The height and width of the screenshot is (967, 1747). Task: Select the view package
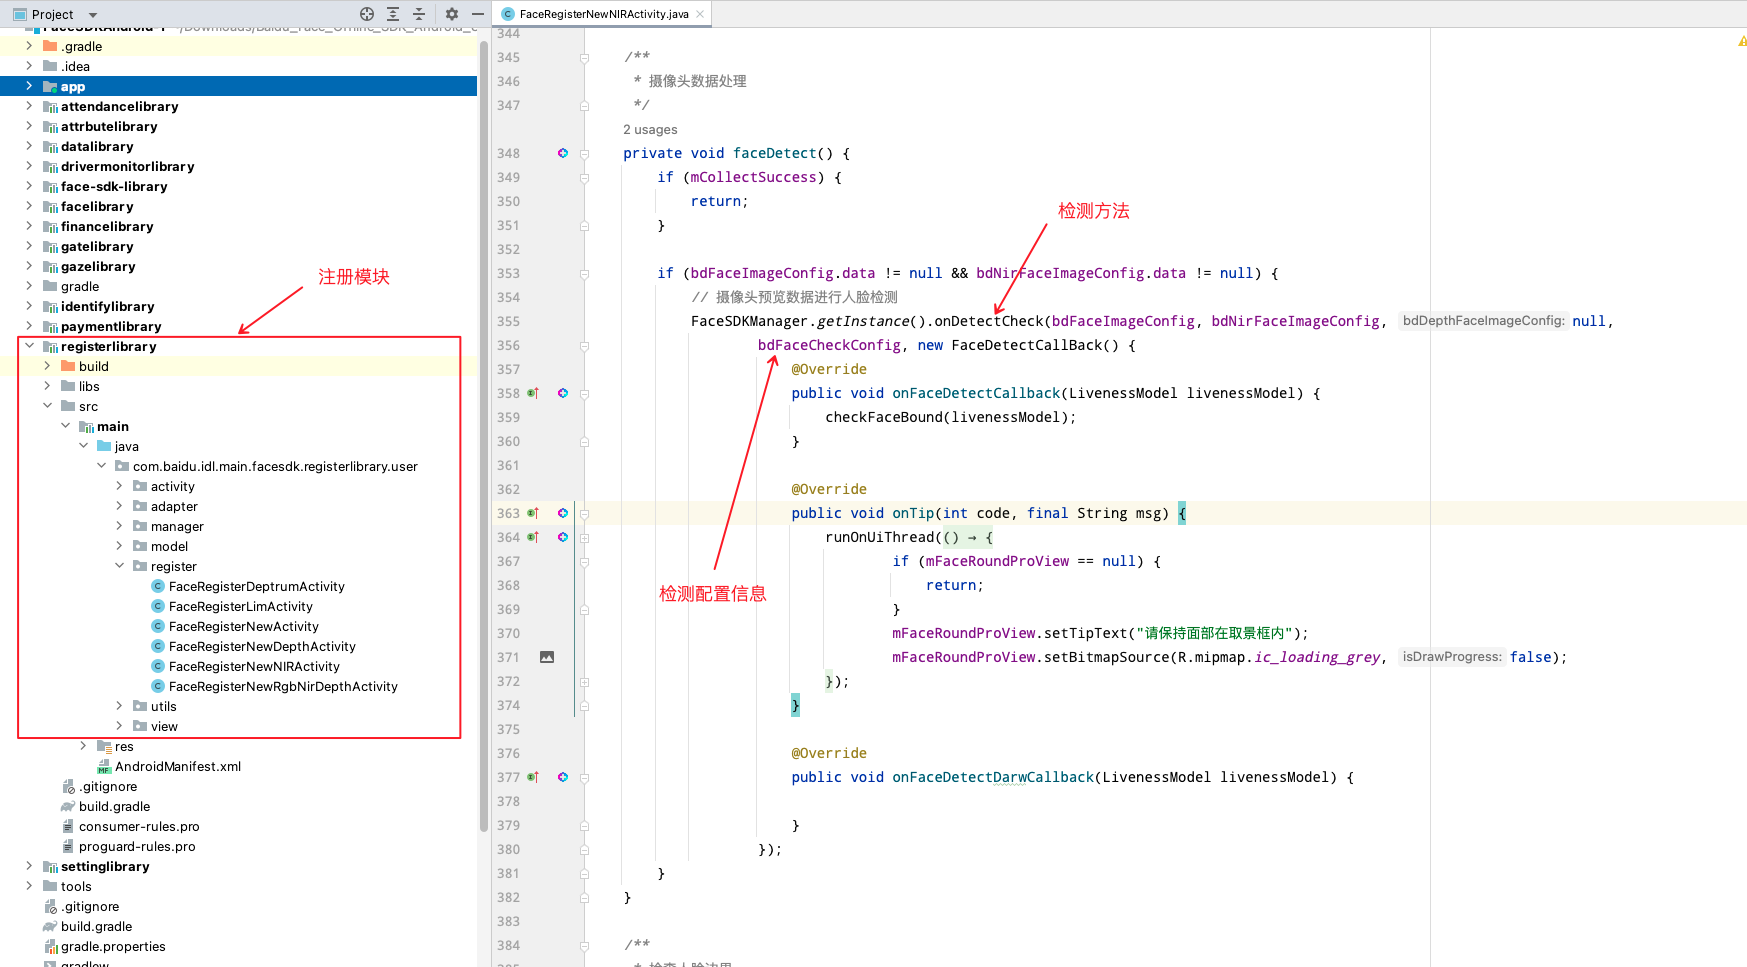click(x=164, y=727)
